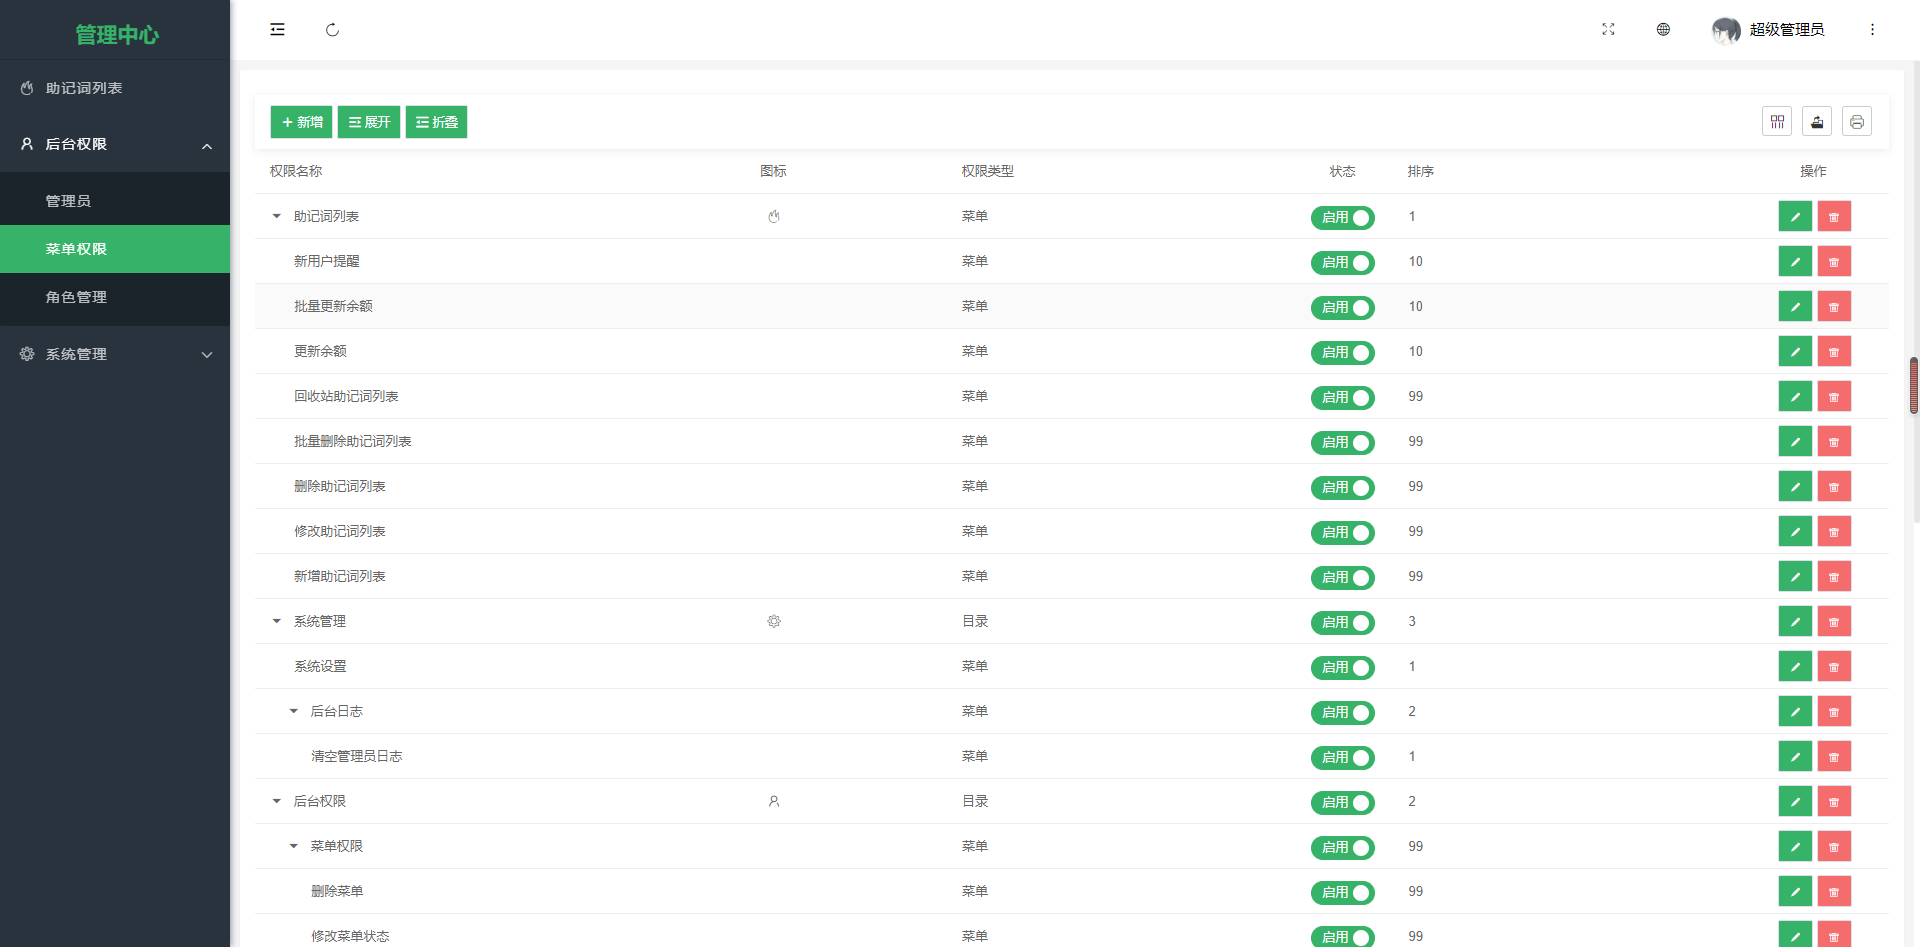Enter fullscreen mode via top bar icon
The image size is (1920, 947).
(1608, 30)
